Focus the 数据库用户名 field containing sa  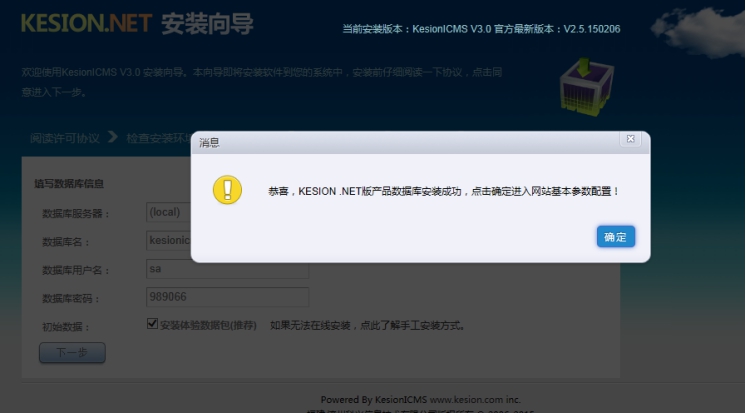[x=227, y=270]
